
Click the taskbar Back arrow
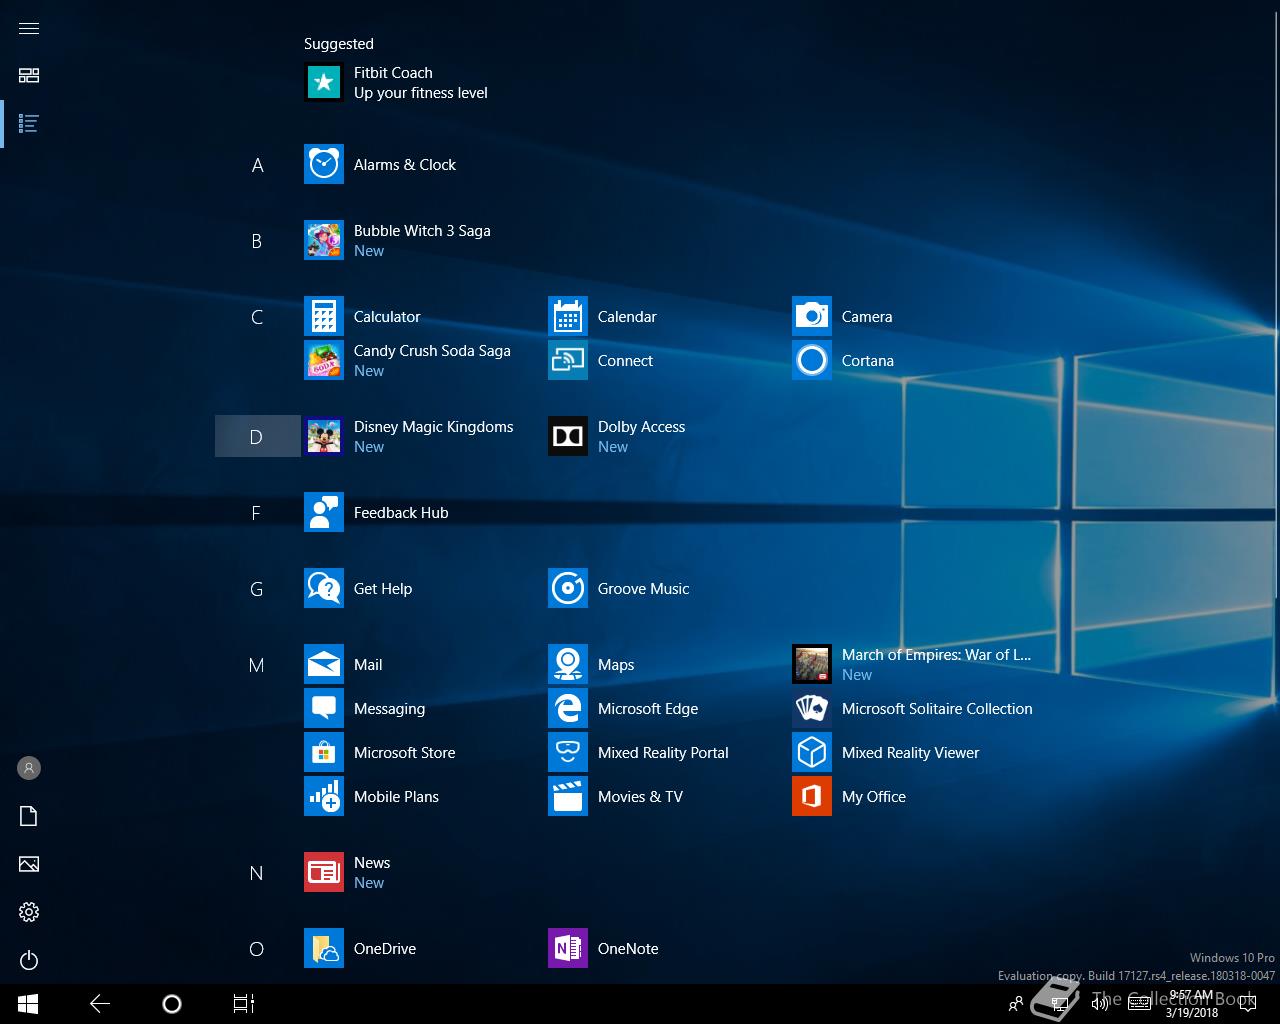tap(100, 1004)
